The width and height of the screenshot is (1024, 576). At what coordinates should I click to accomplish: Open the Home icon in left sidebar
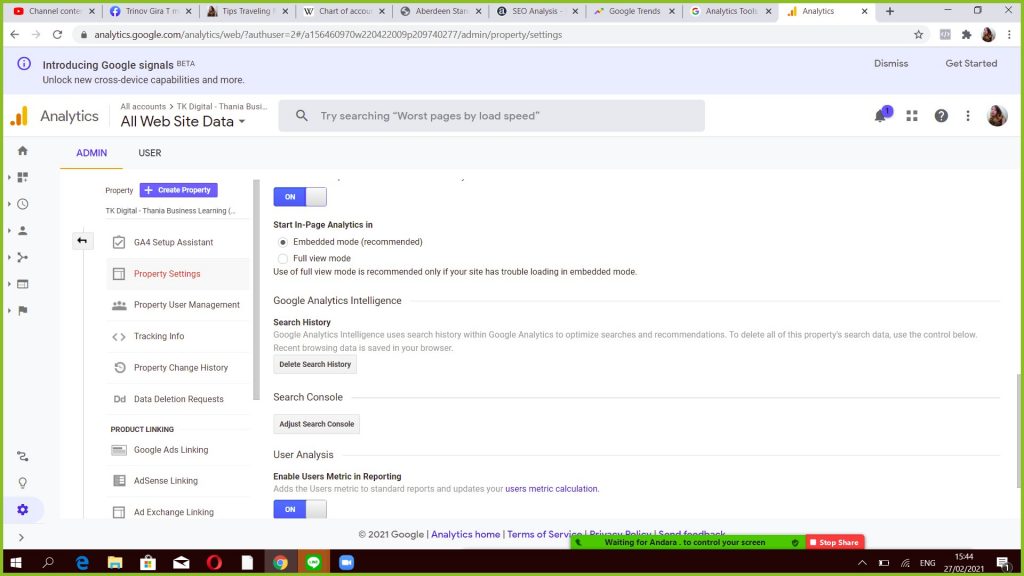(x=22, y=151)
